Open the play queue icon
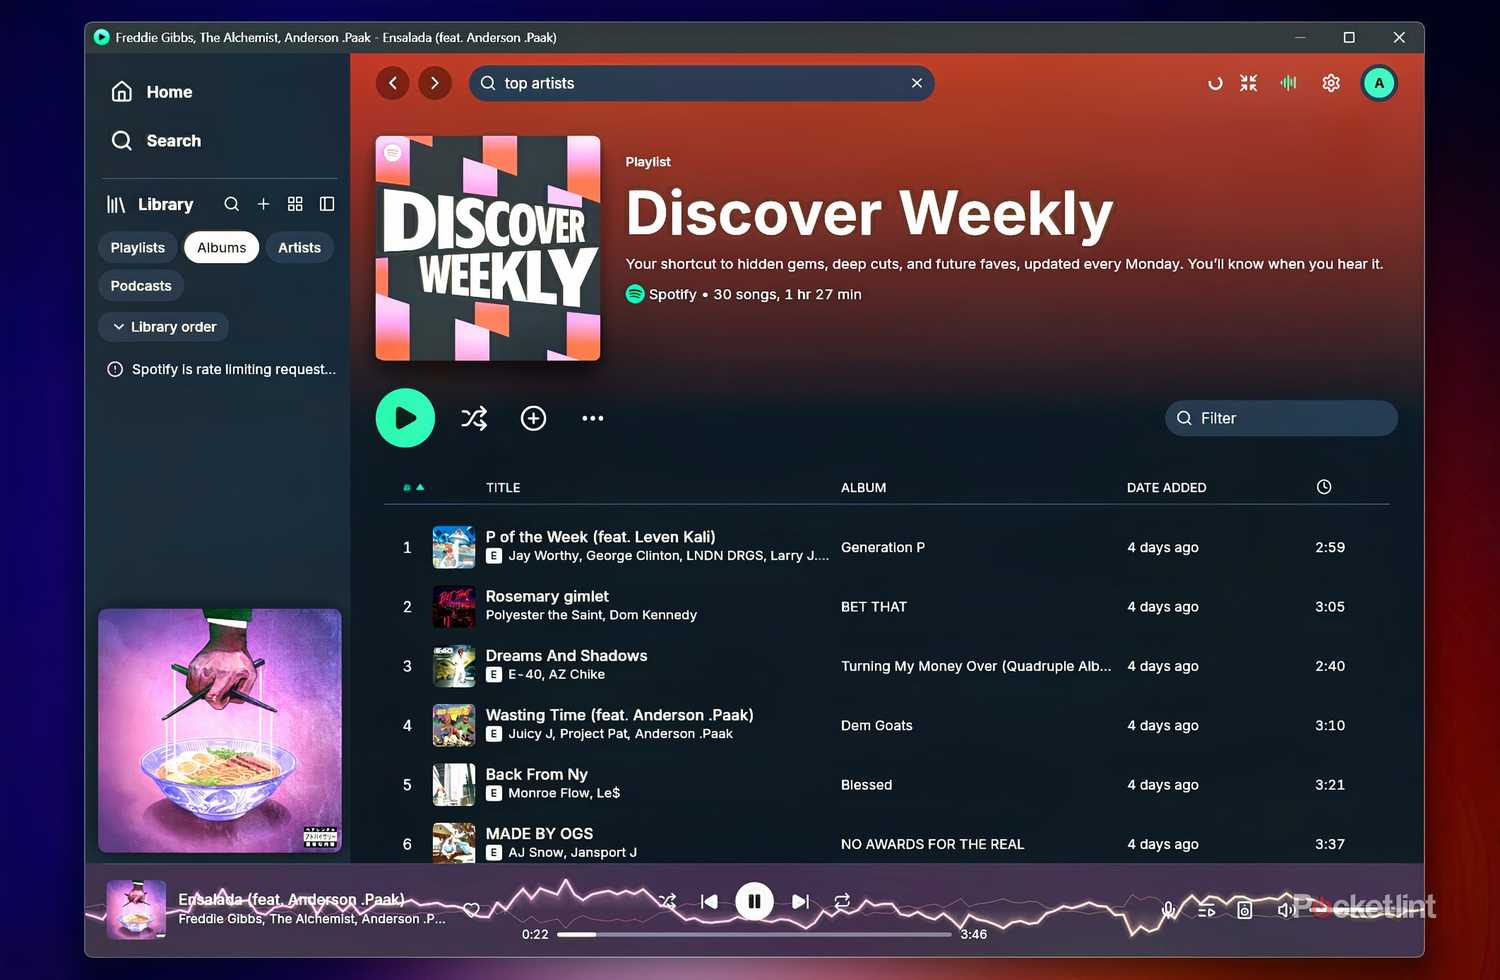Viewport: 1500px width, 980px height. pos(1207,910)
